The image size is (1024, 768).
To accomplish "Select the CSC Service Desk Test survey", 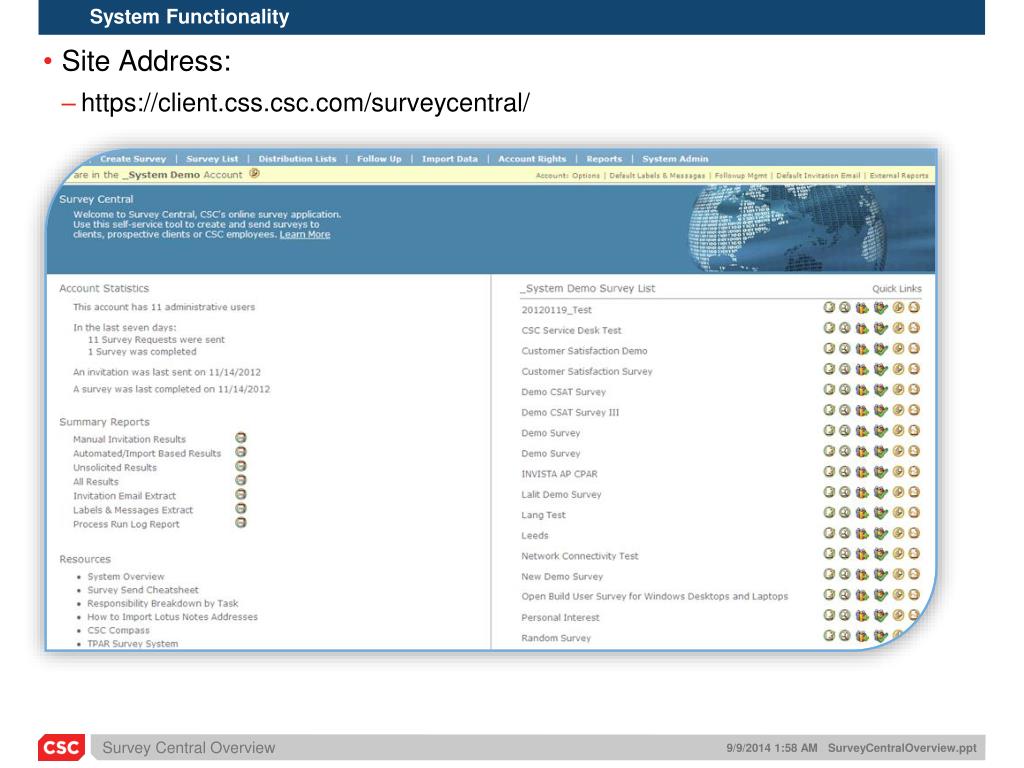I will point(571,330).
